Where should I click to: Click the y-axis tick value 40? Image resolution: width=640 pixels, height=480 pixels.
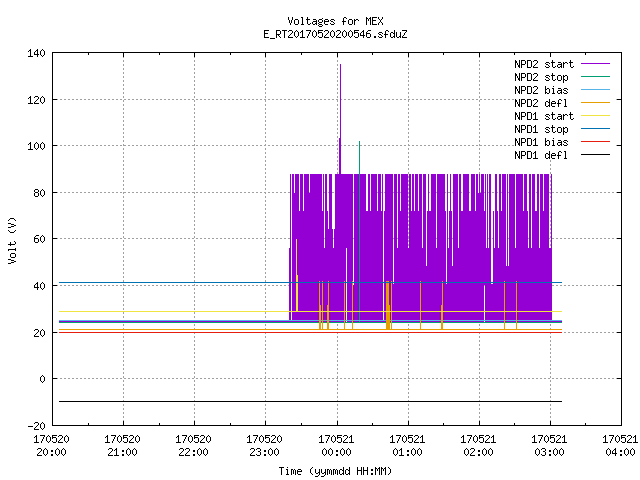click(x=39, y=286)
